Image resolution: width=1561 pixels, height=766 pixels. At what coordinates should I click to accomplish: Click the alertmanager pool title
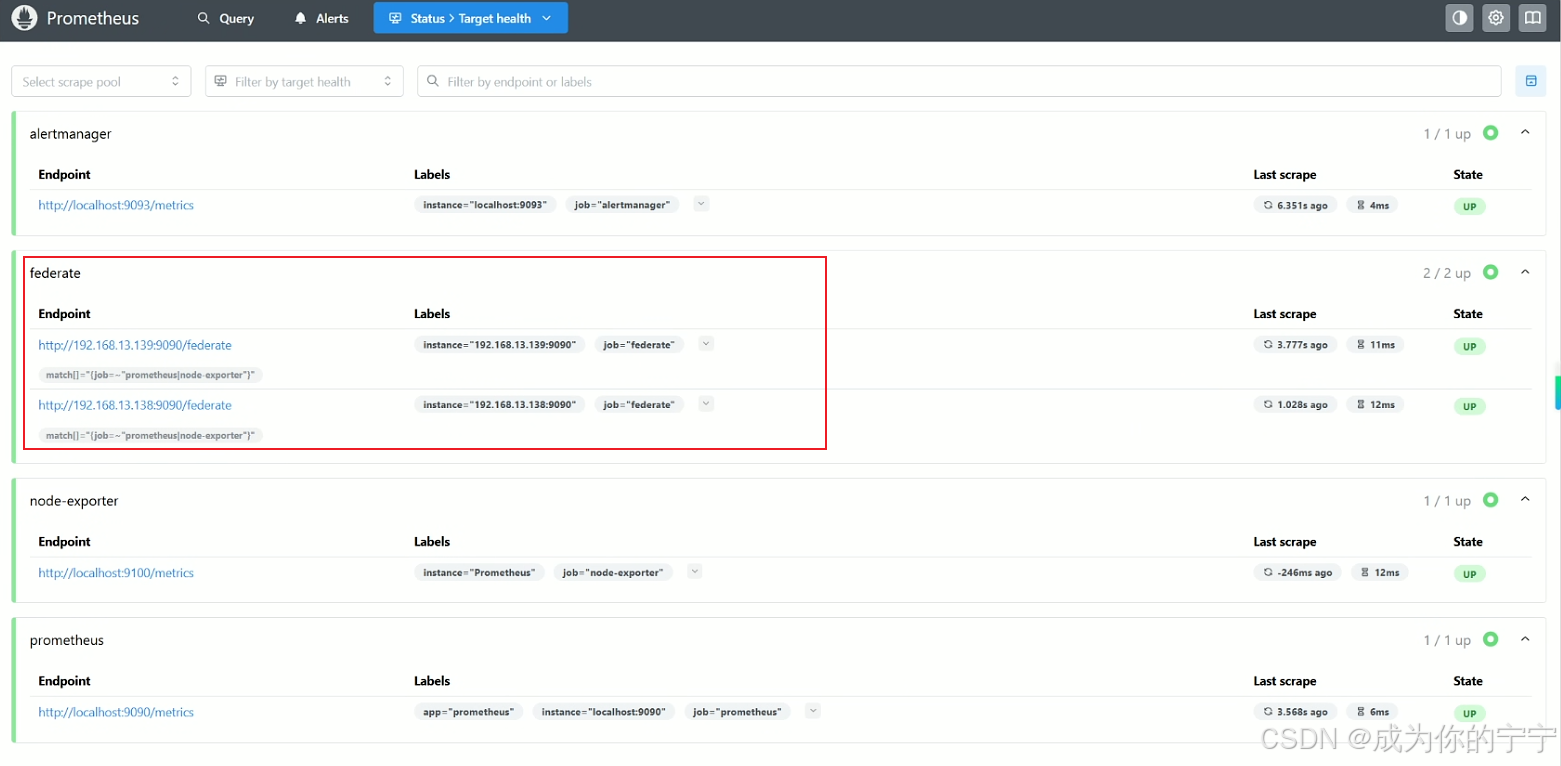coord(70,133)
